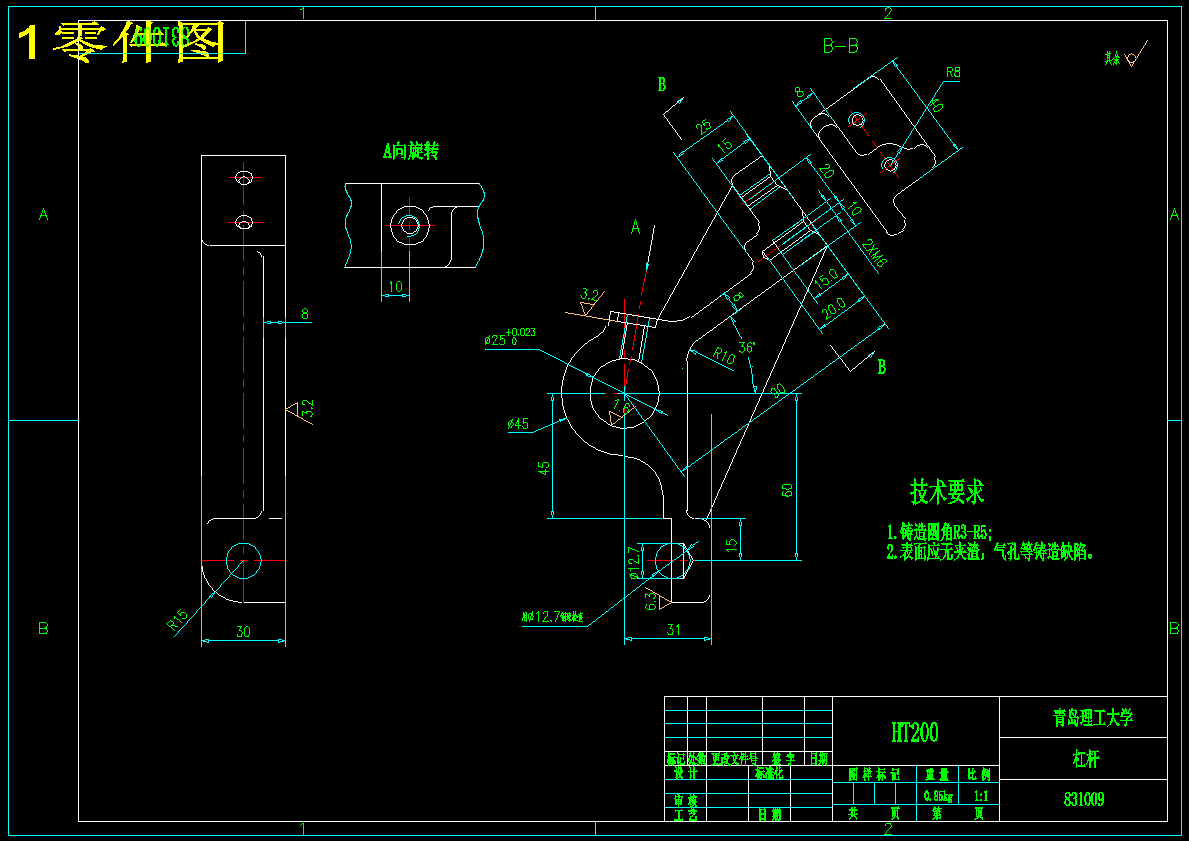This screenshot has width=1189, height=841.
Task: Click the "20.0" dimension text
Action: point(832,308)
